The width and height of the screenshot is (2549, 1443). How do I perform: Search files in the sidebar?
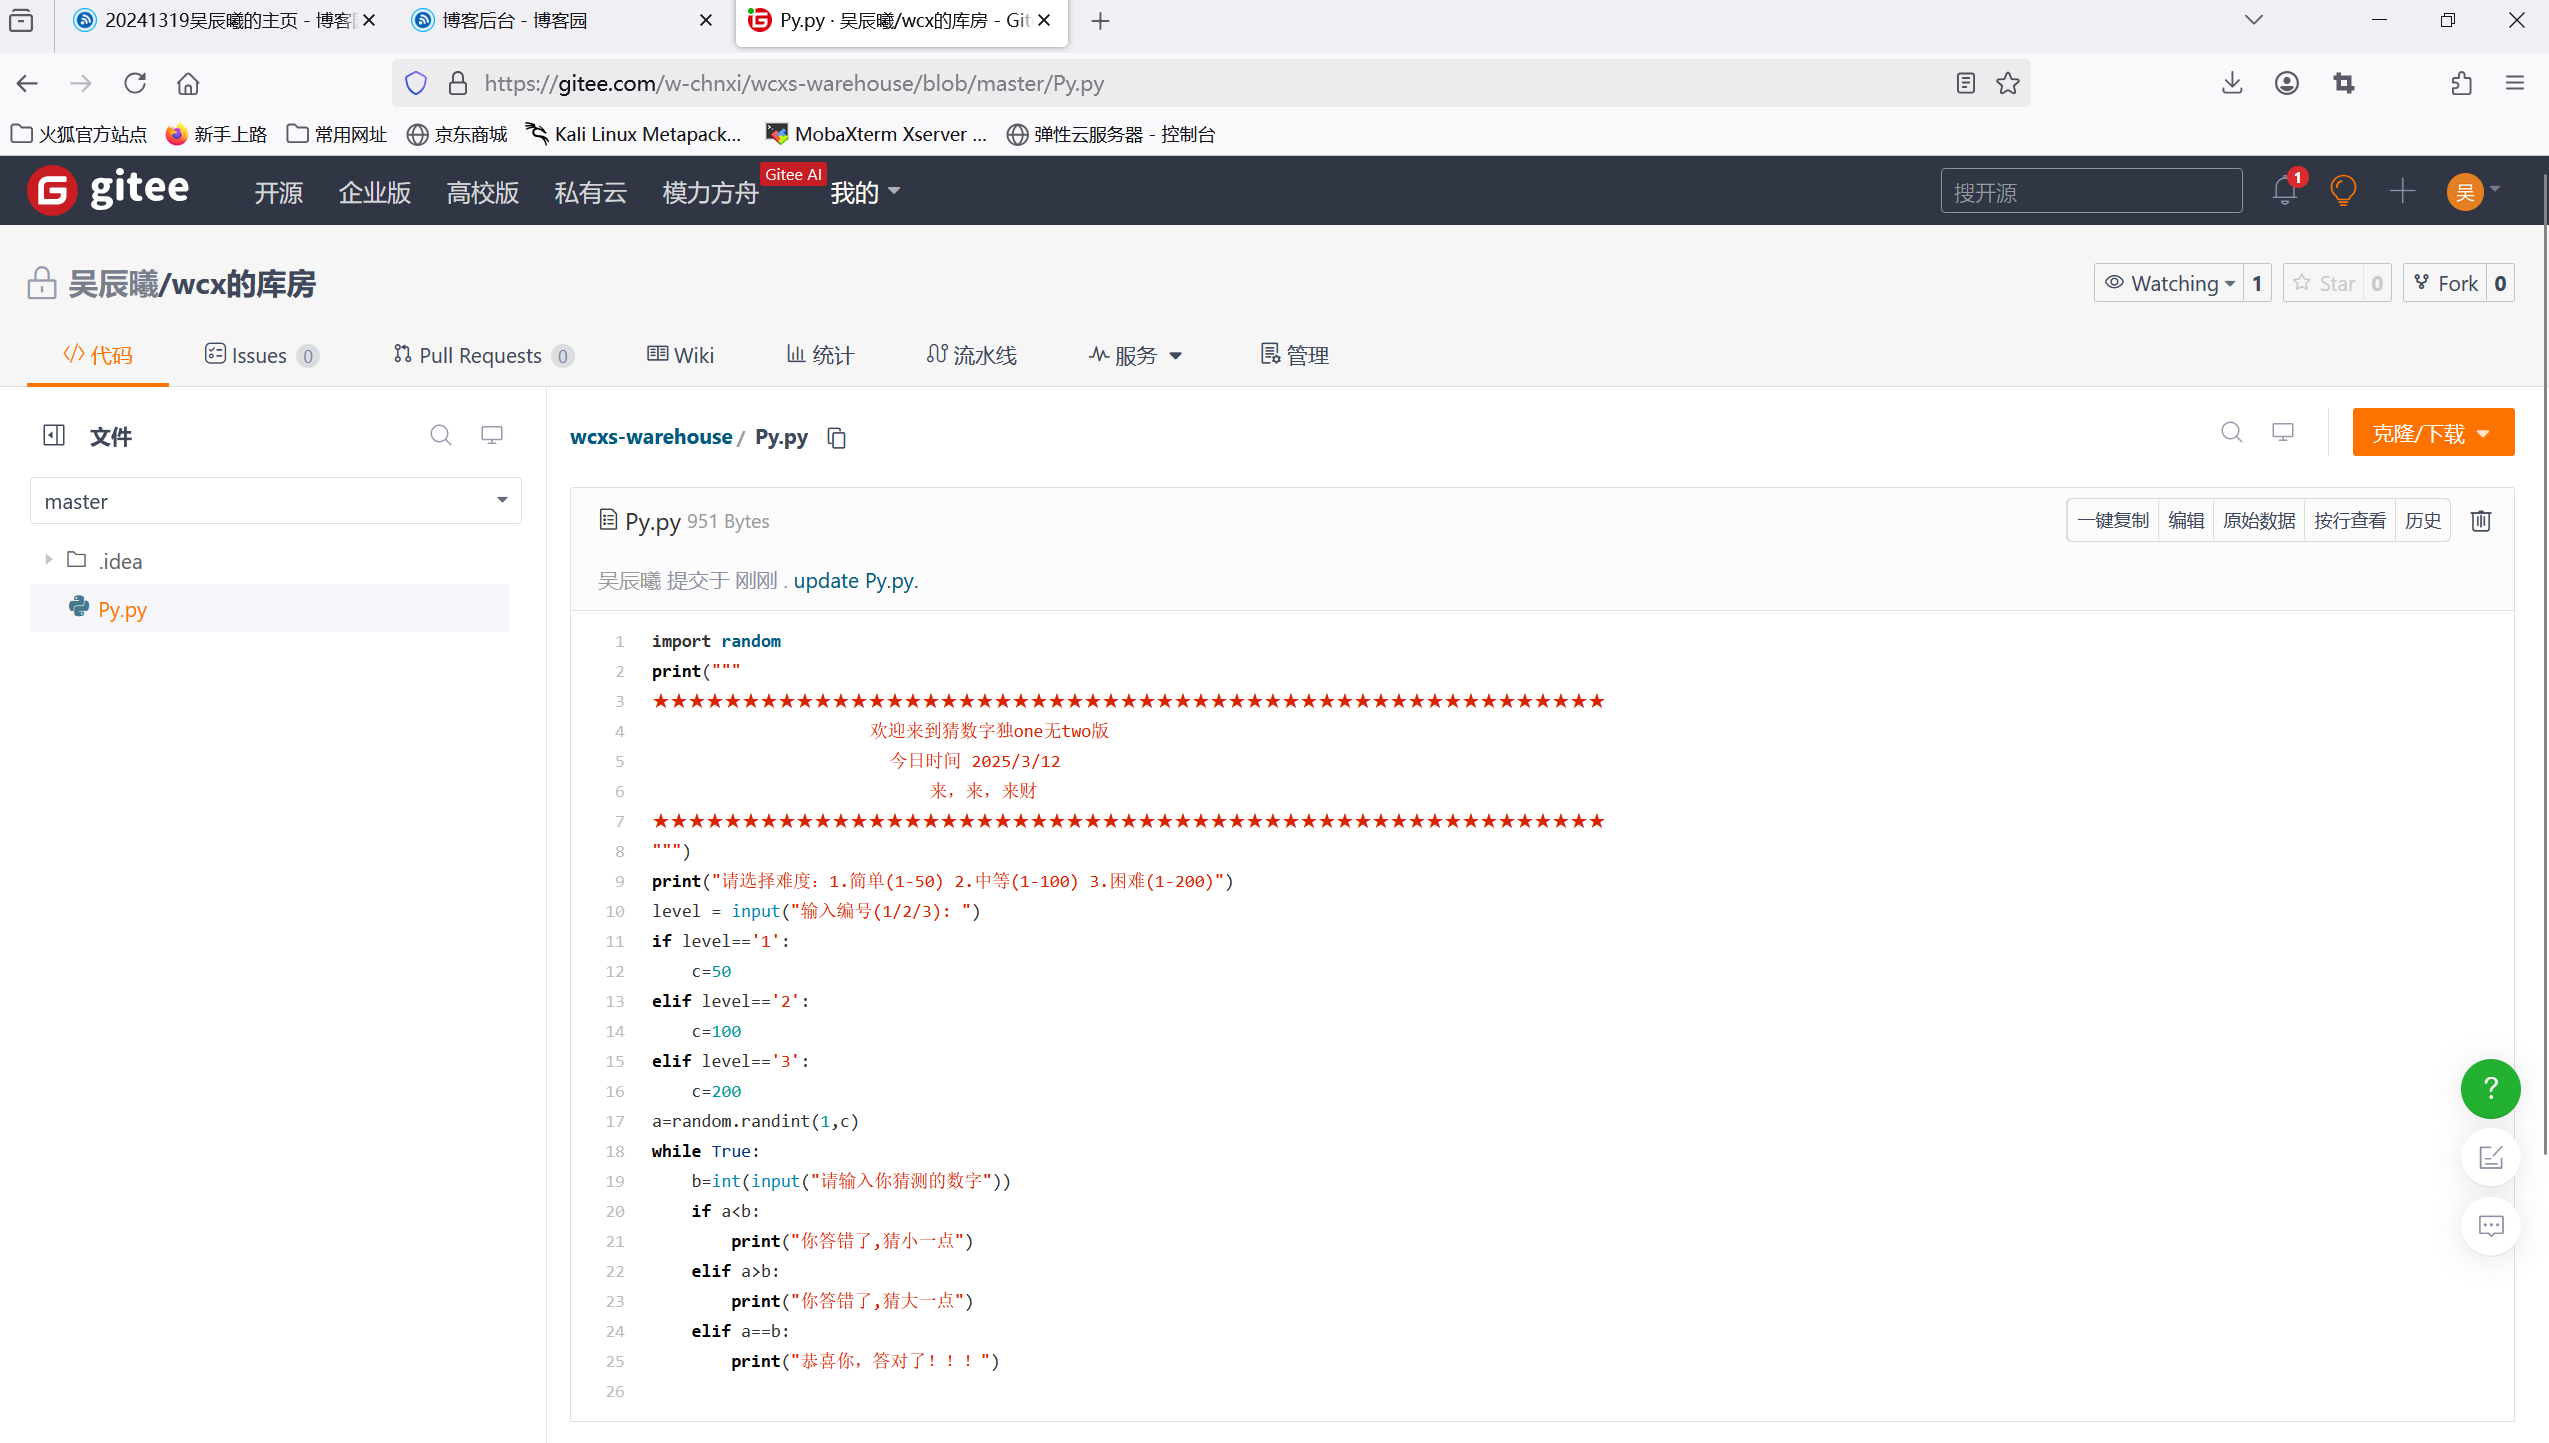point(440,435)
